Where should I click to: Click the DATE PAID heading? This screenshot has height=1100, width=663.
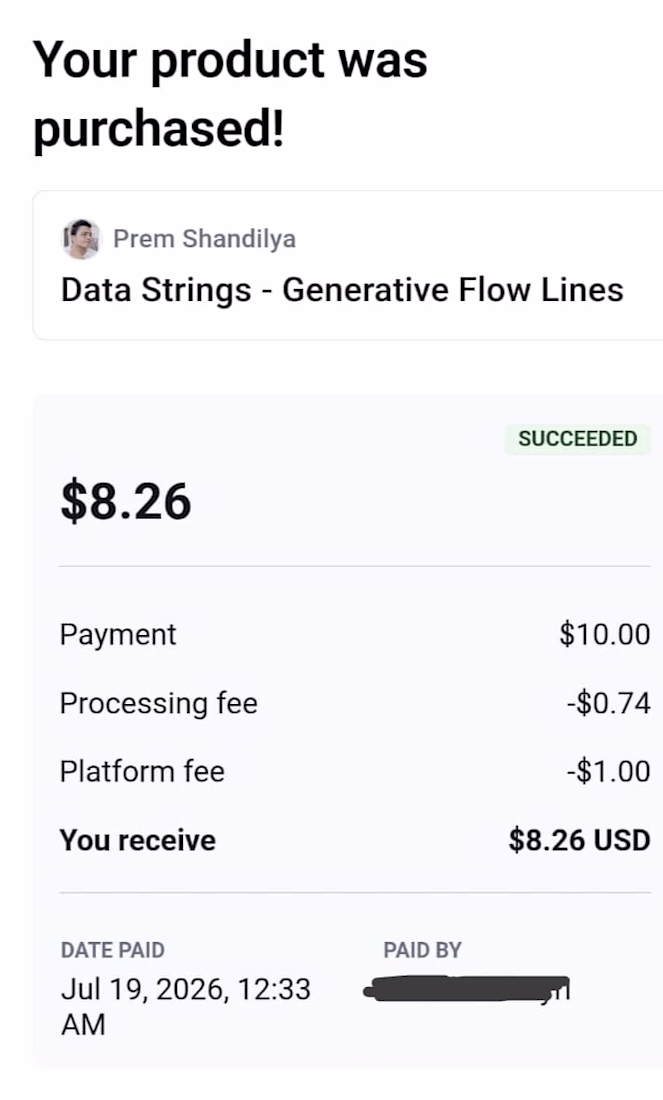(113, 950)
